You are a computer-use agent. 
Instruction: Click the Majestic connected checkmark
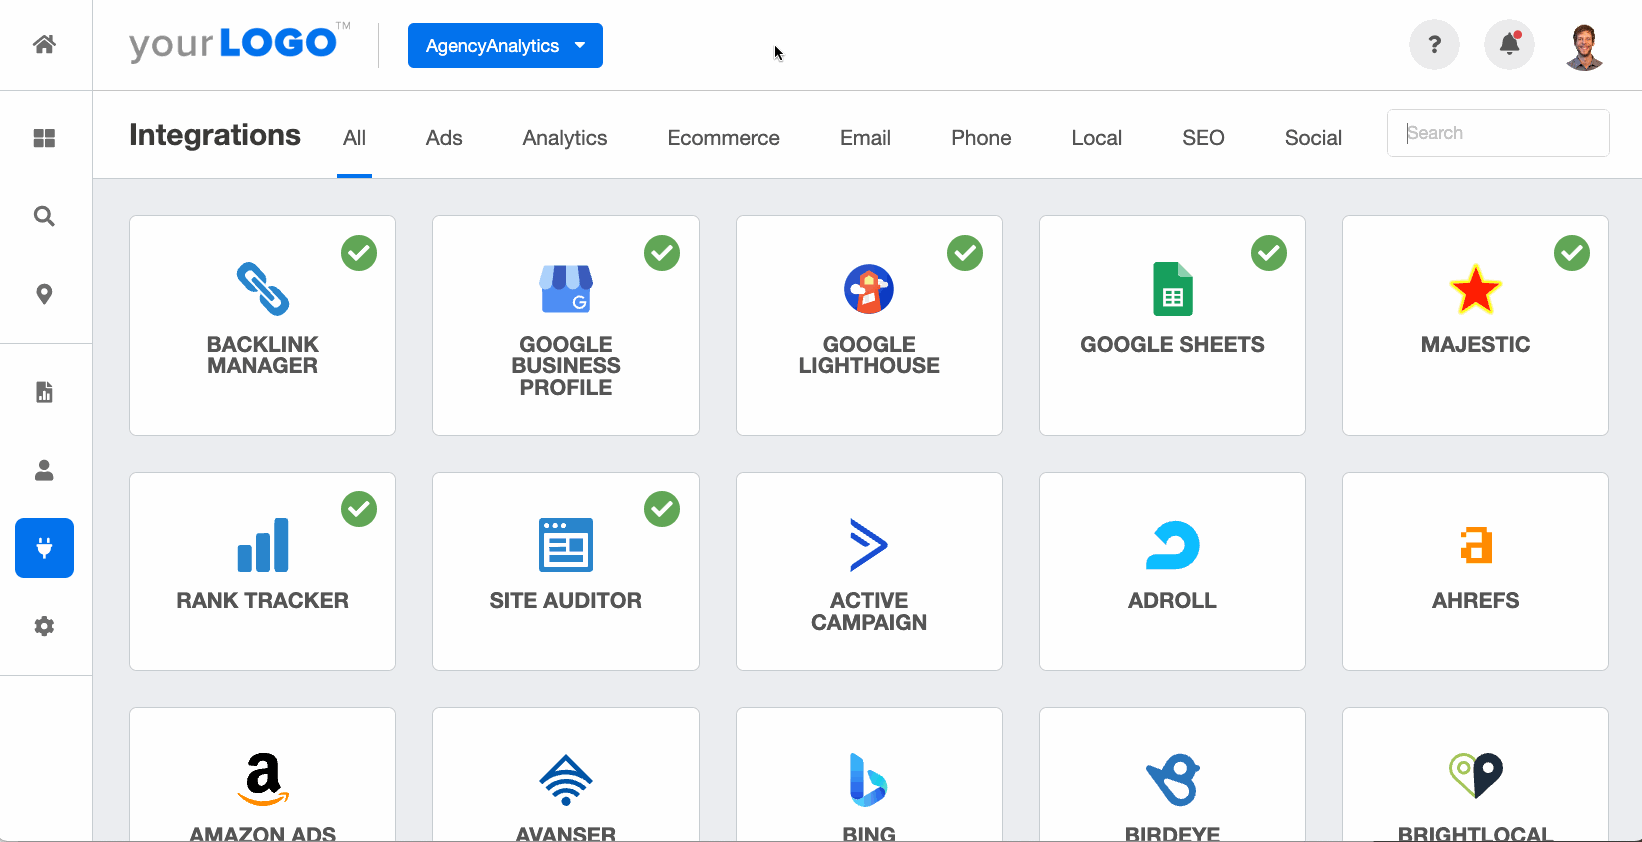[x=1572, y=253]
